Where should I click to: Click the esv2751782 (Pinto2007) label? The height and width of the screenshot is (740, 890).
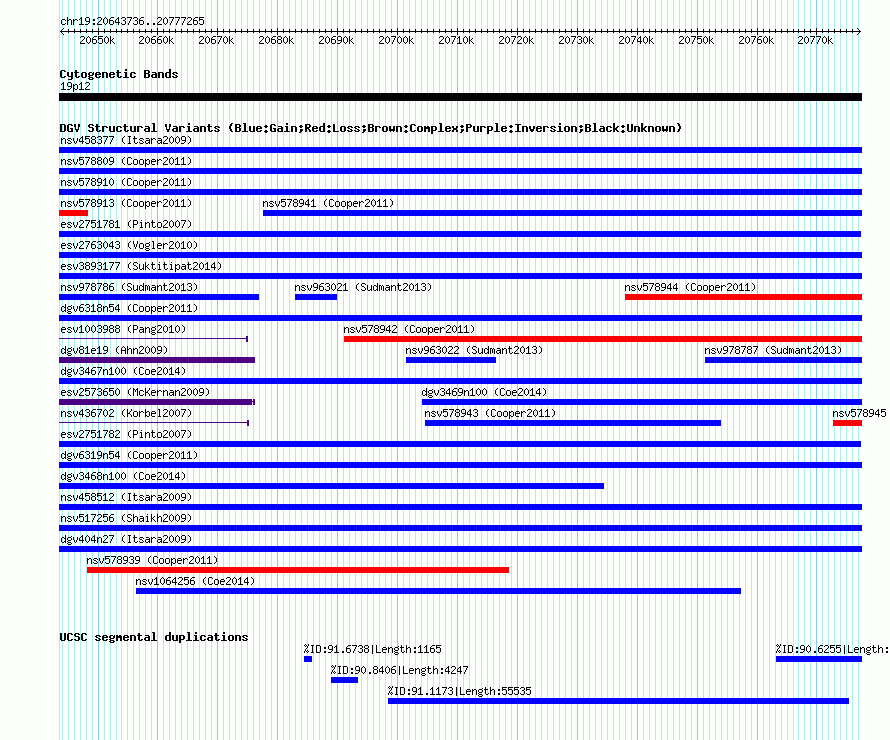point(126,434)
